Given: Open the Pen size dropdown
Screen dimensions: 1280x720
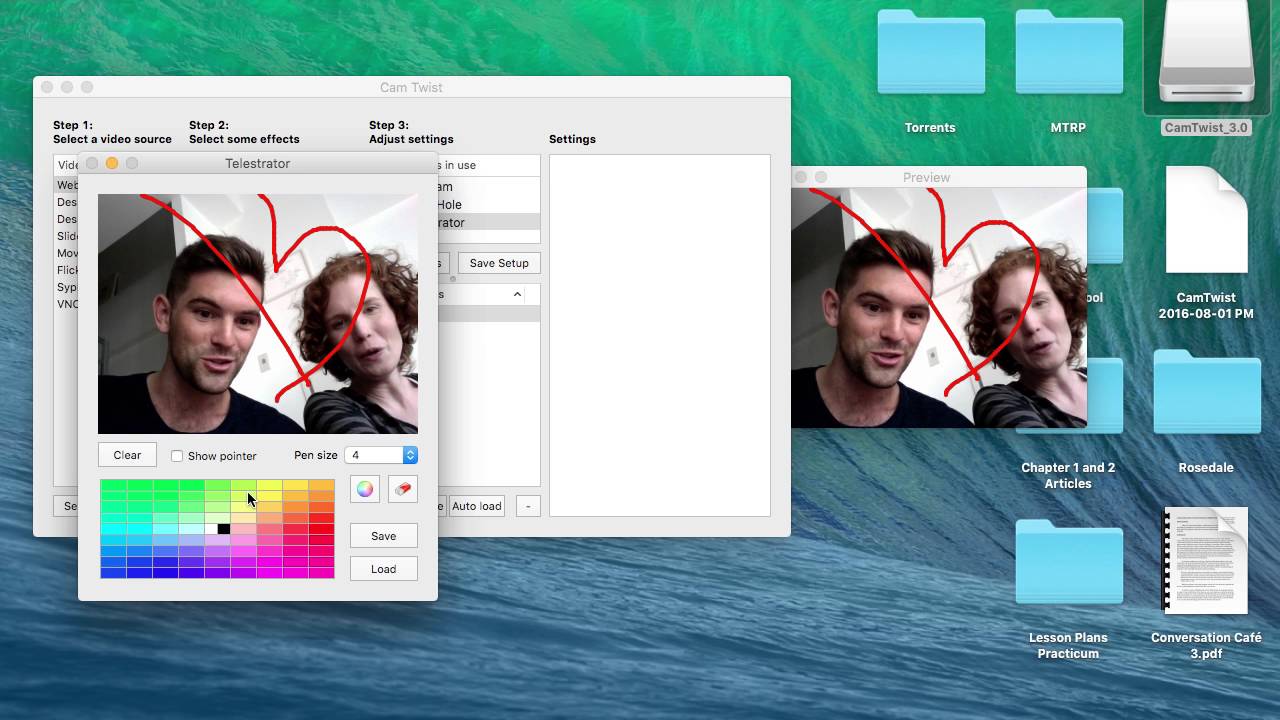Looking at the screenshot, I should (381, 455).
